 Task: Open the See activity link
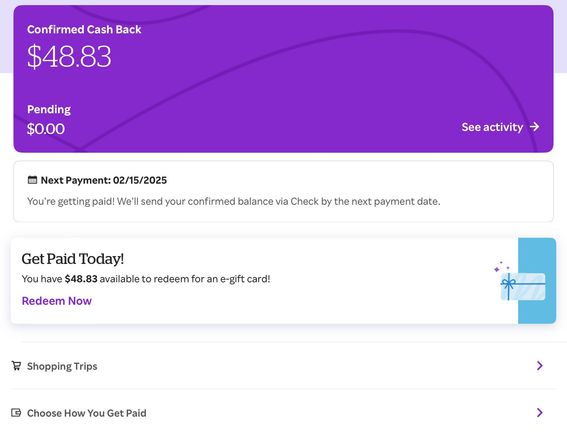[500, 127]
